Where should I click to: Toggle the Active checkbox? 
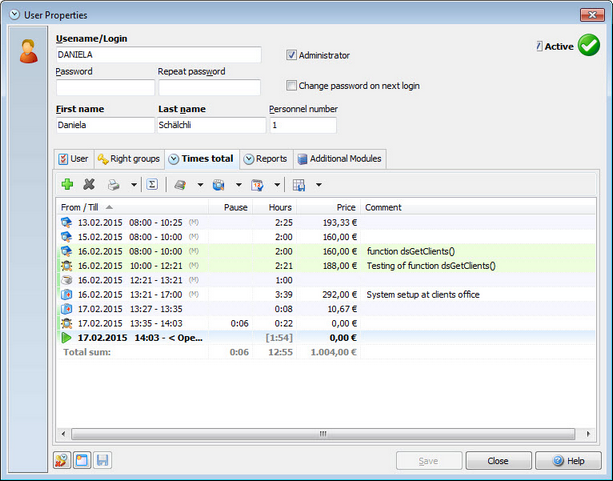coord(540,46)
